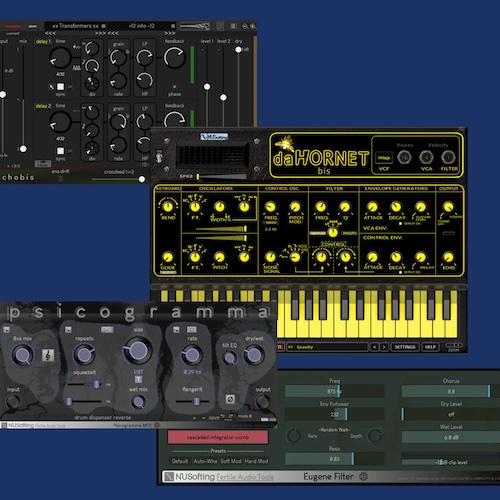500x500 pixels.
Task: Select the Hard Mod preset in Eugene Filter
Action: pos(256,461)
